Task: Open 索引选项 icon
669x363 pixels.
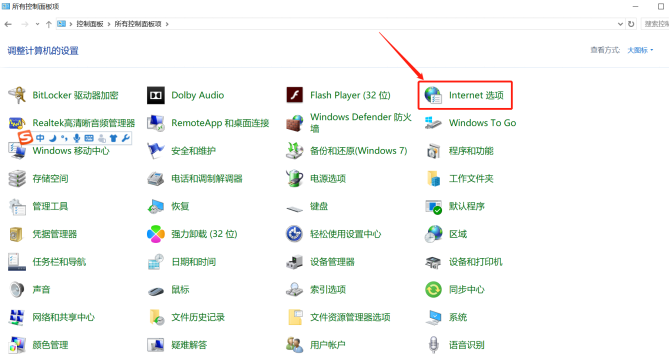Action: (x=294, y=290)
